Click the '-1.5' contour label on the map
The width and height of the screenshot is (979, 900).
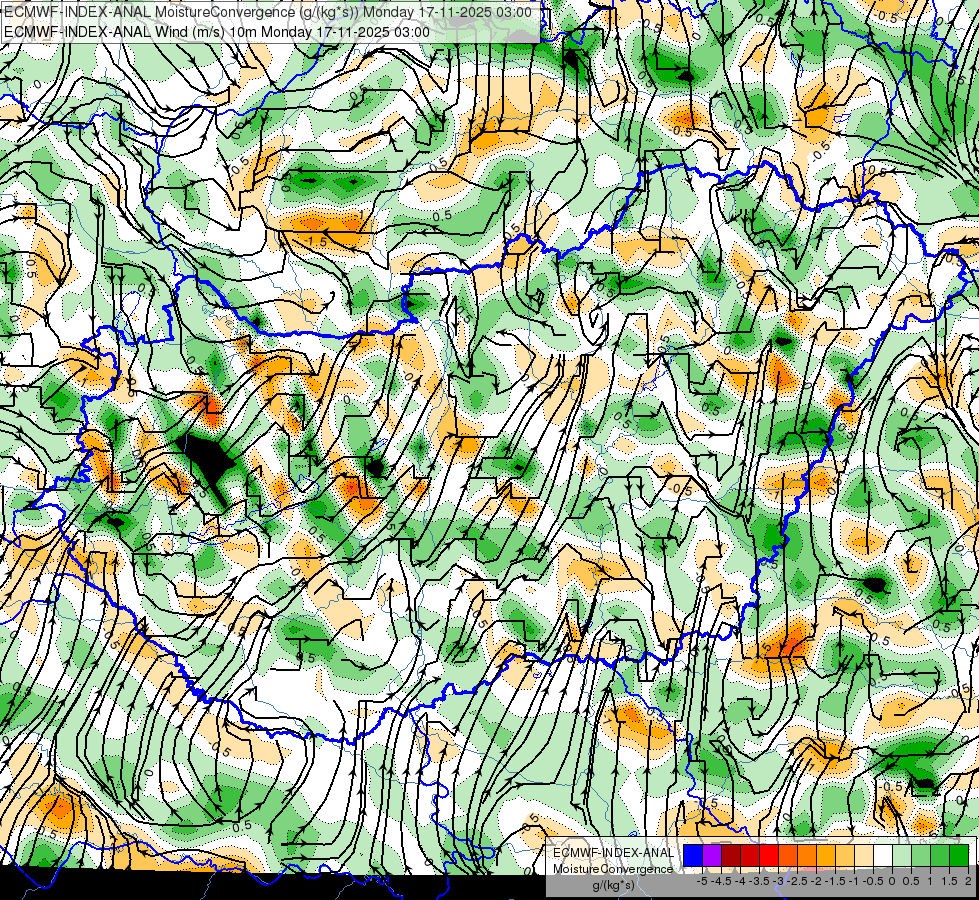click(315, 240)
